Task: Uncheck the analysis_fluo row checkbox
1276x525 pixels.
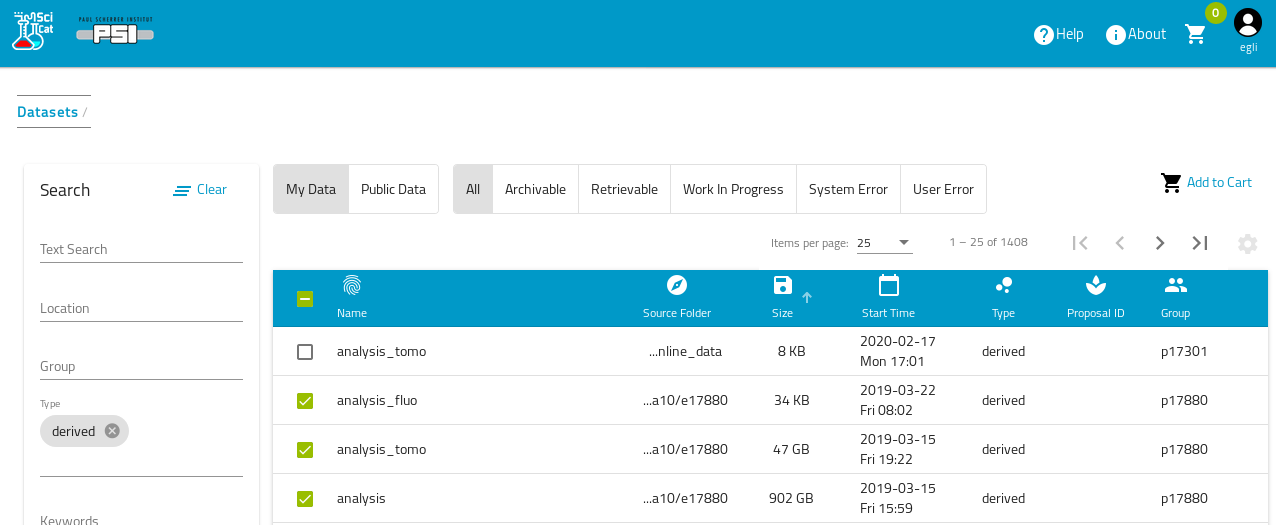Action: click(x=305, y=401)
